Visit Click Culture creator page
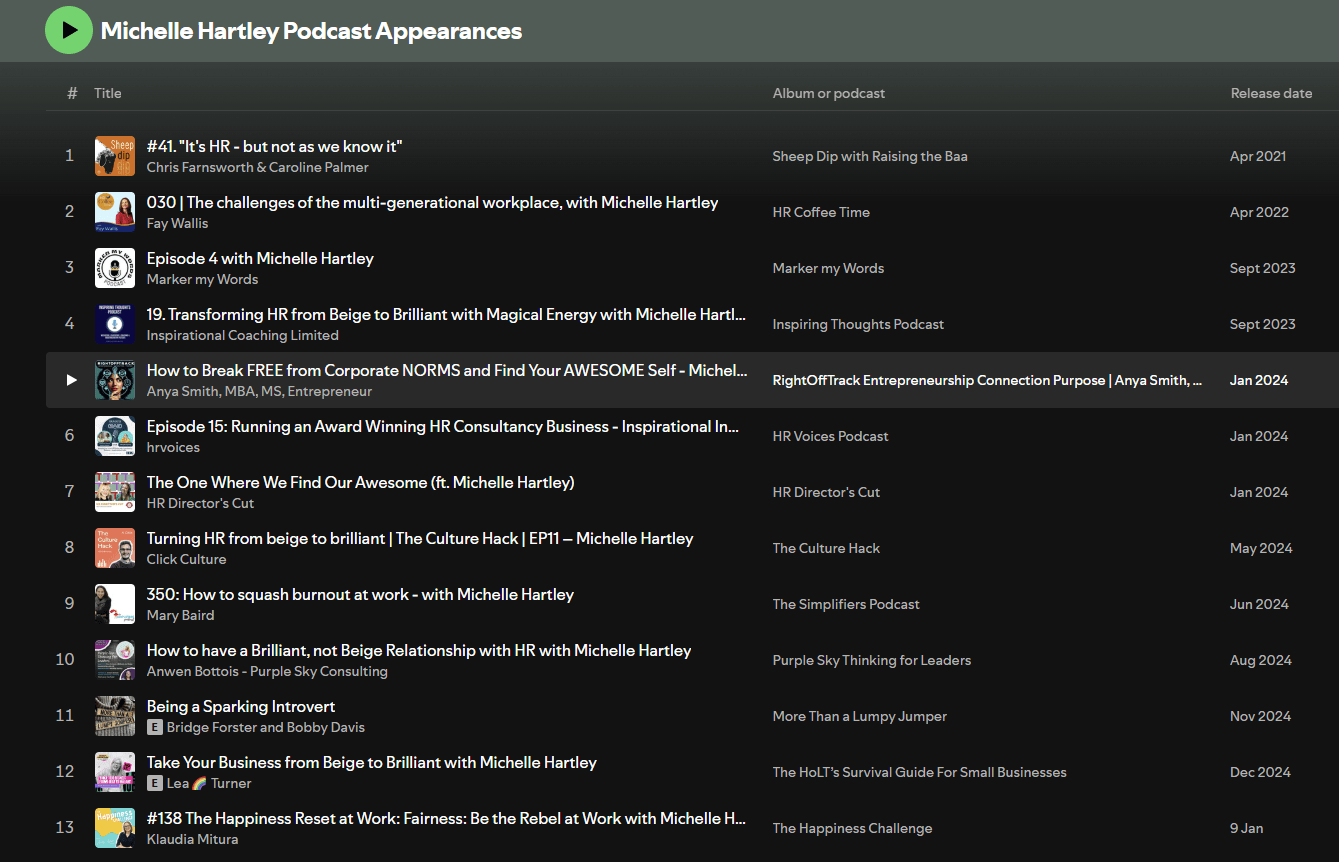This screenshot has width=1339, height=862. coord(186,559)
